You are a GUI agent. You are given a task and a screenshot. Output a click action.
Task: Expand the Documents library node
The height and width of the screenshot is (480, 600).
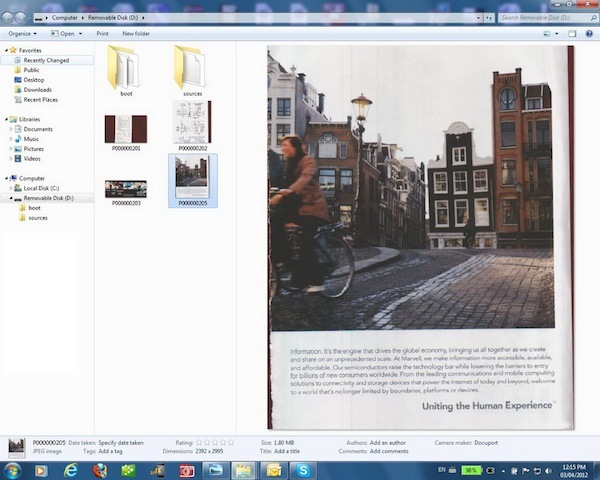(x=13, y=129)
